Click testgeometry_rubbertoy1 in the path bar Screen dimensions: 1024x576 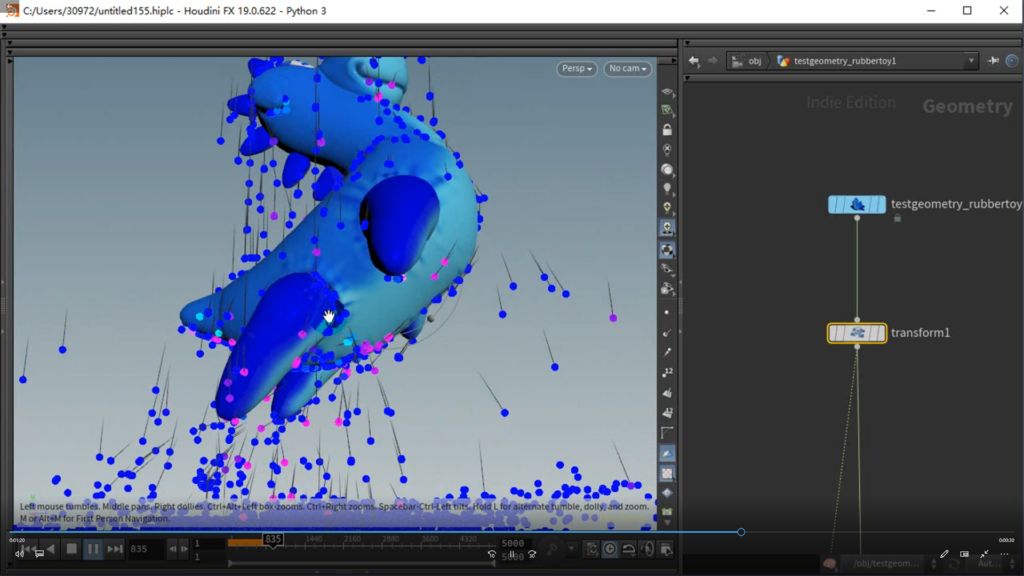[845, 61]
